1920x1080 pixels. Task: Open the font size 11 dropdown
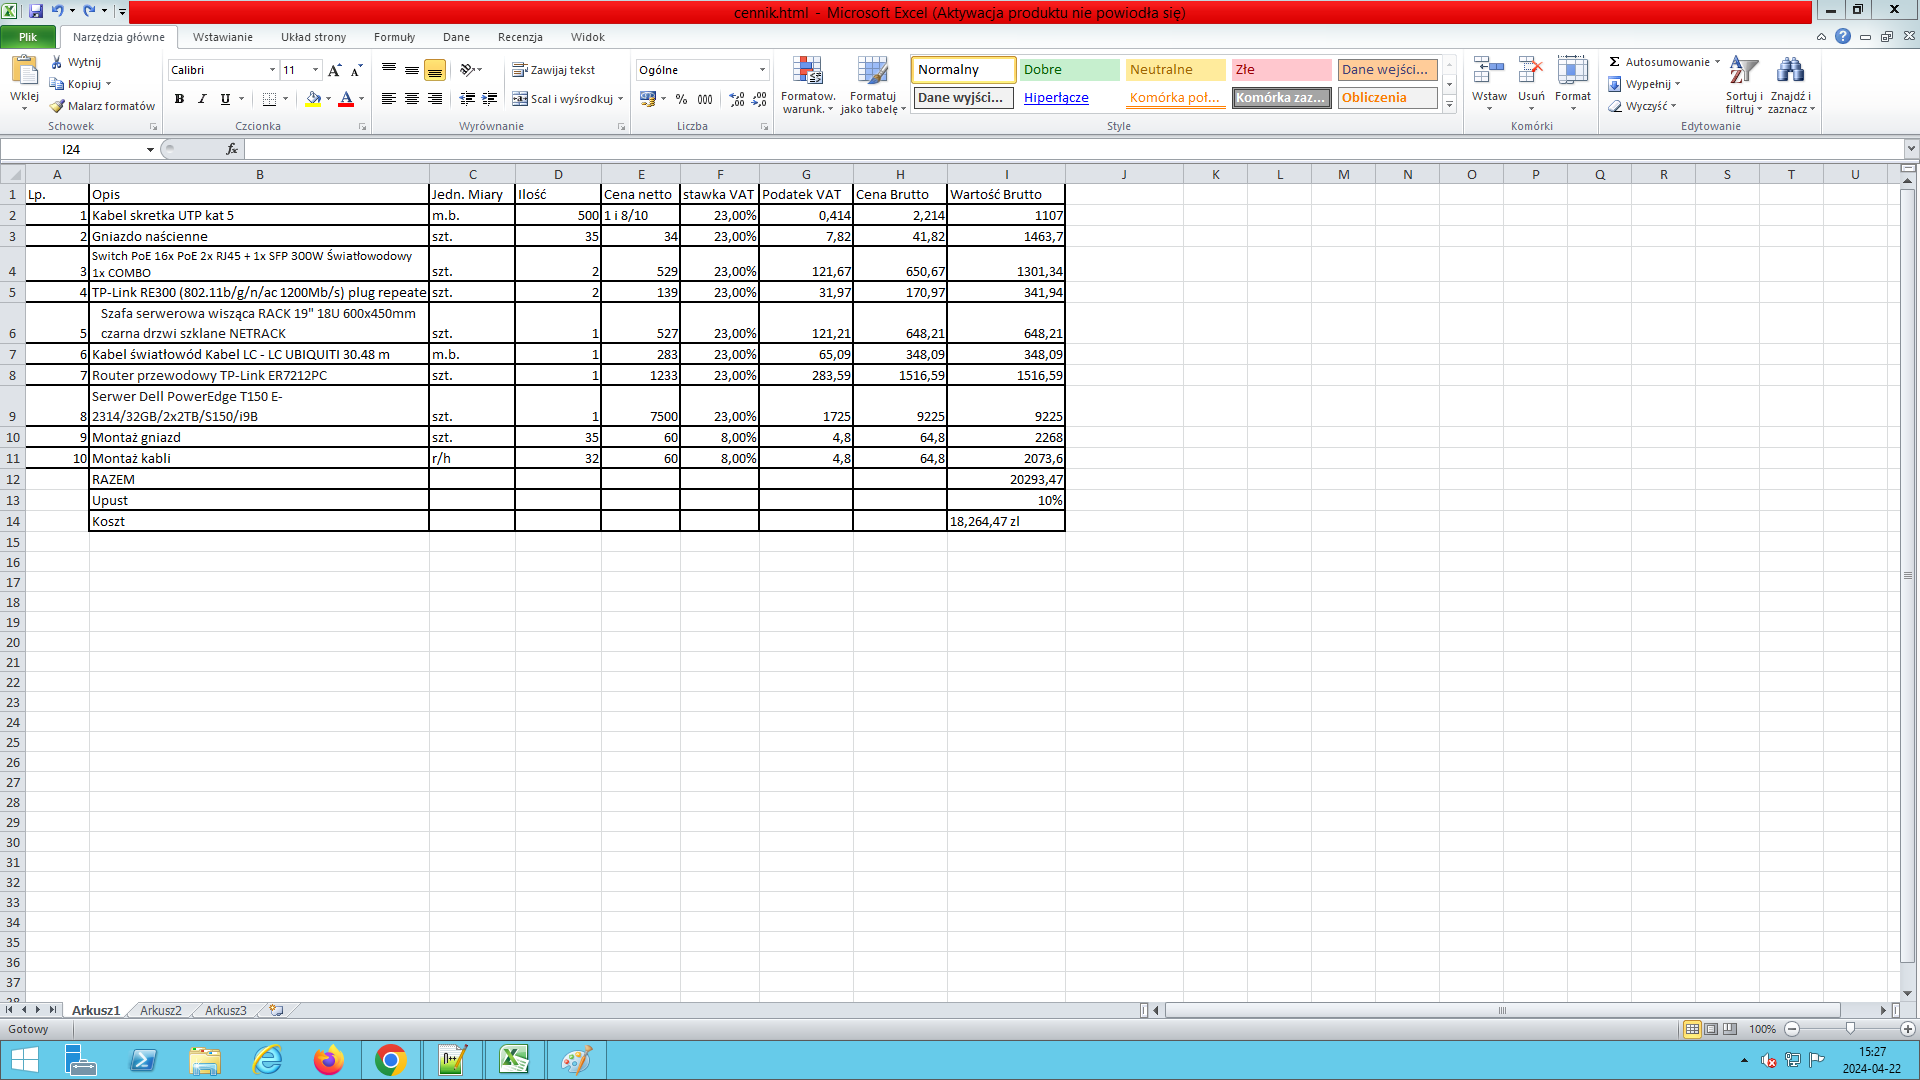[x=316, y=70]
